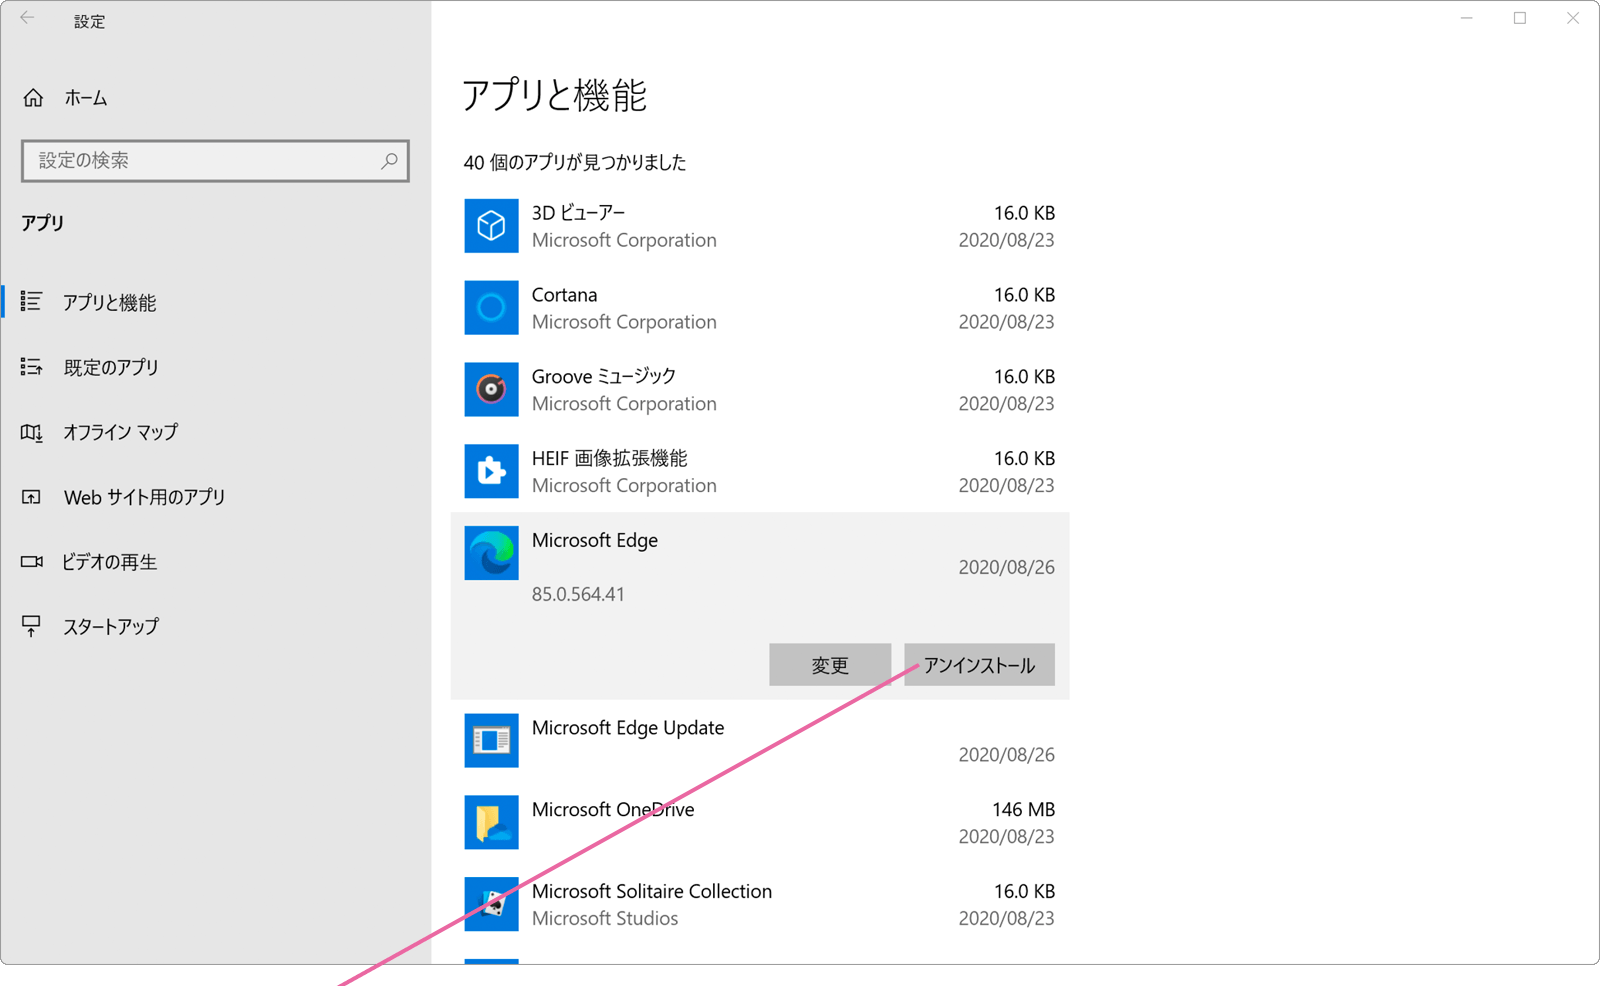Select the default apps (既定のアプリ) icon
Screen dimensions: 1600x986
pos(31,367)
